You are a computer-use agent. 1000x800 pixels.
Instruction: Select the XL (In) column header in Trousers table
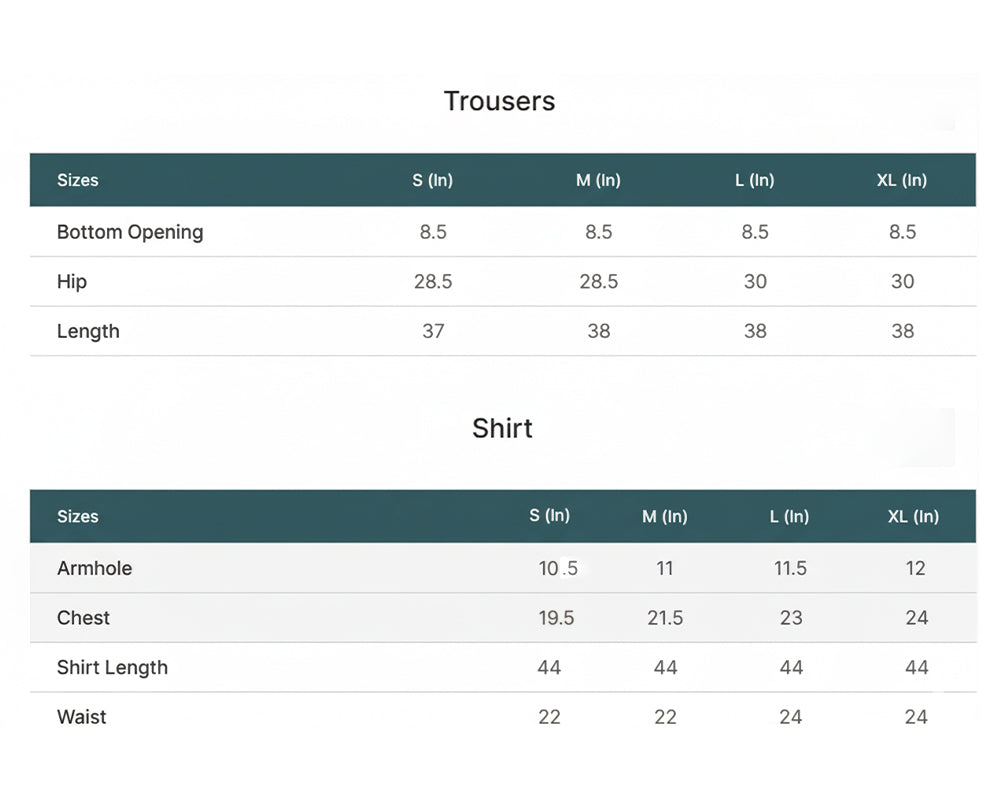(x=902, y=180)
